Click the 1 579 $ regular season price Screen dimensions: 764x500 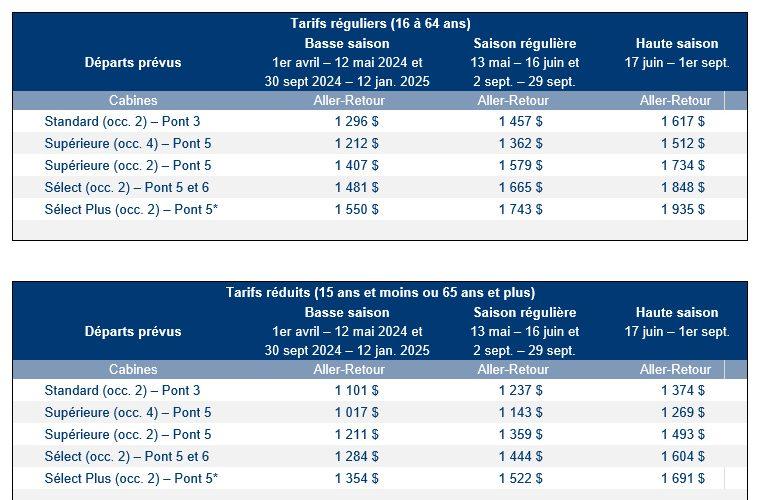520,165
